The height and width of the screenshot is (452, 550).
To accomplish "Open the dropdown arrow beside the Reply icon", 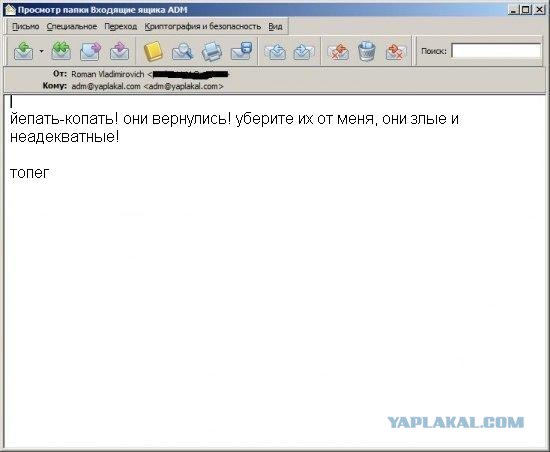I will click(x=41, y=51).
